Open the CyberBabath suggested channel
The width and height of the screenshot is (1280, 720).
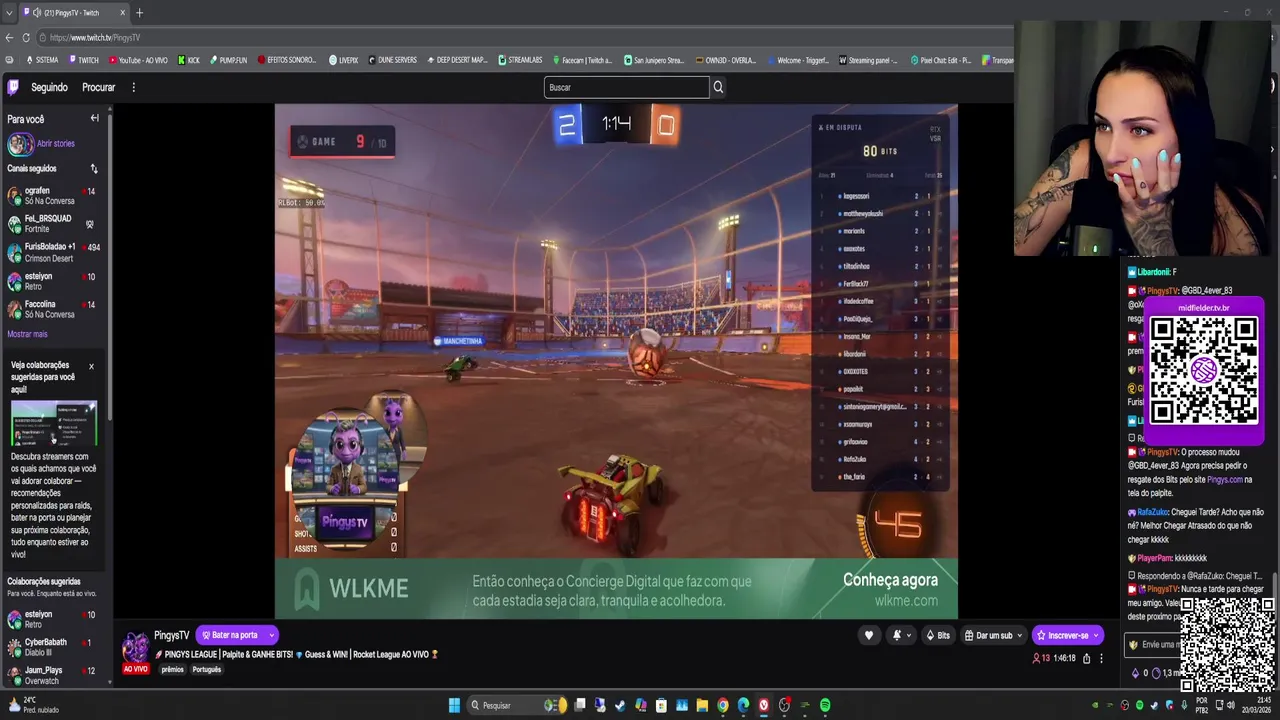click(x=52, y=647)
